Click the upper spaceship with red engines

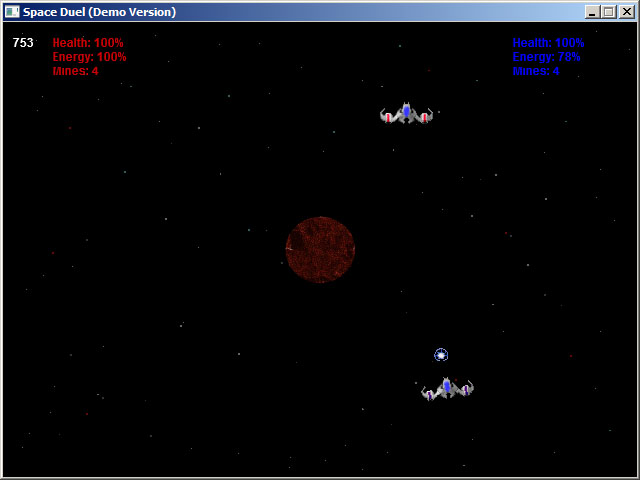point(406,113)
